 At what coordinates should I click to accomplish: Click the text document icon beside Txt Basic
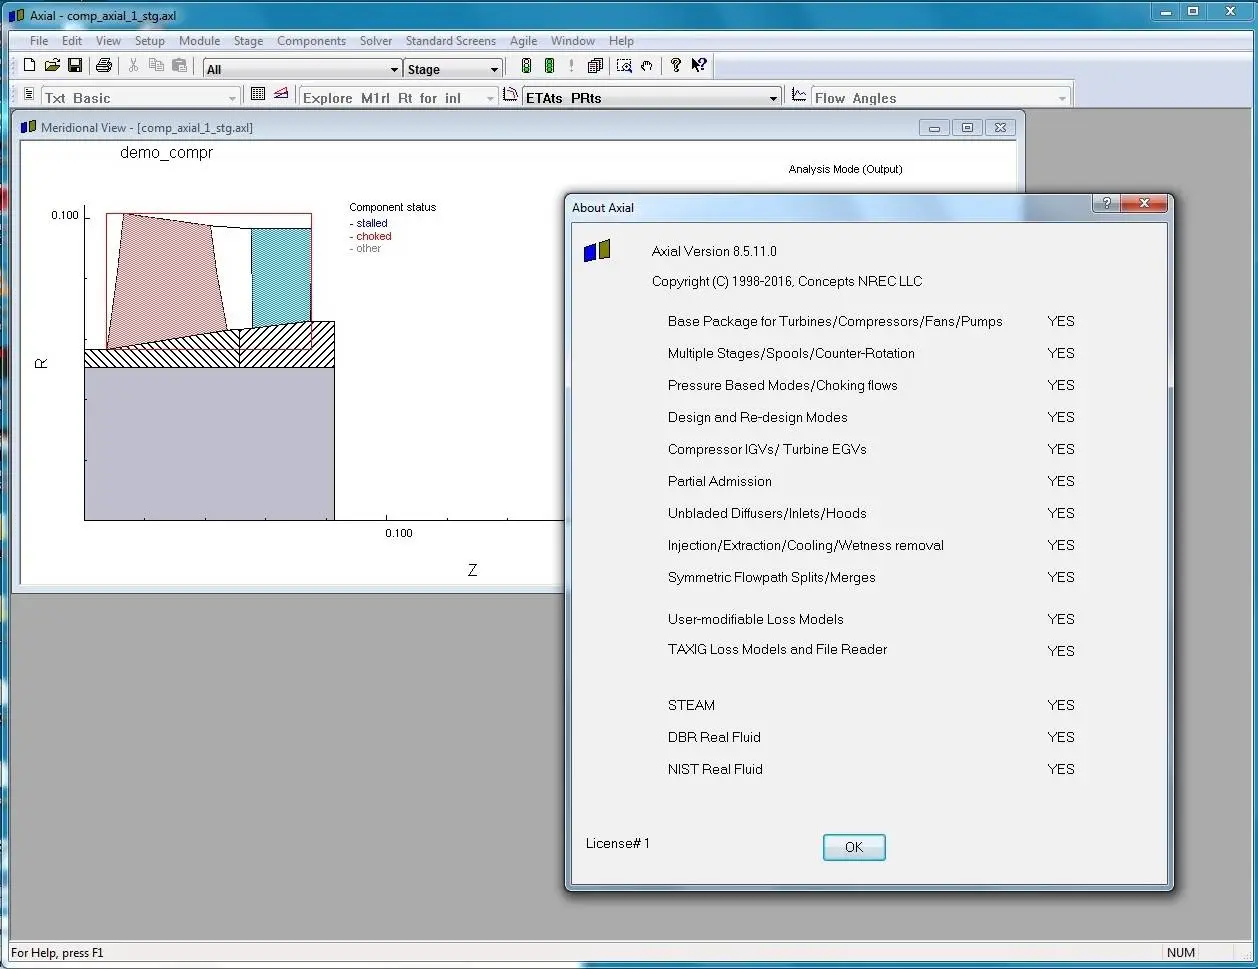(x=28, y=95)
